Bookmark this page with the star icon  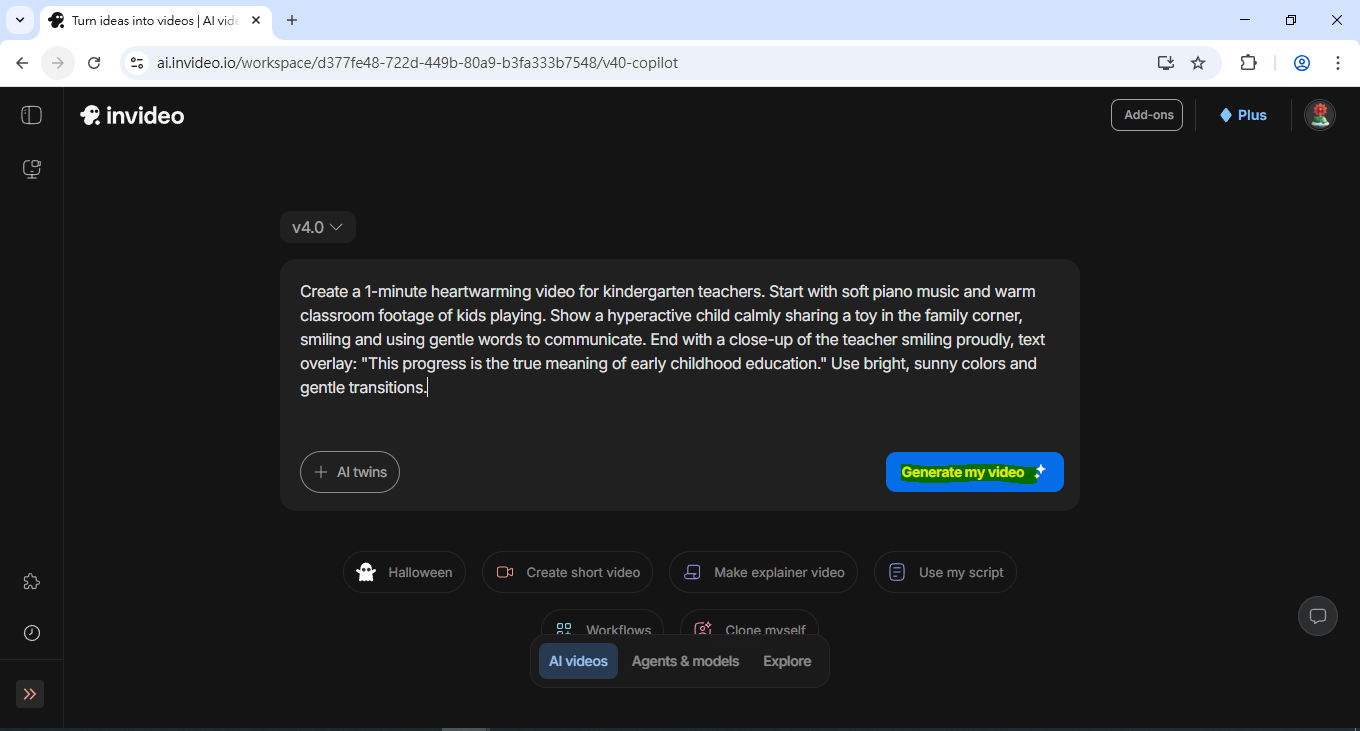(x=1198, y=63)
